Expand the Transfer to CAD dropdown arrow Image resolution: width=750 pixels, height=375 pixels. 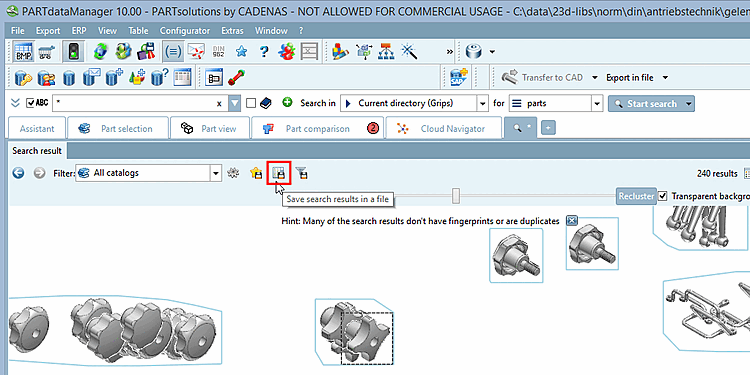tap(595, 77)
